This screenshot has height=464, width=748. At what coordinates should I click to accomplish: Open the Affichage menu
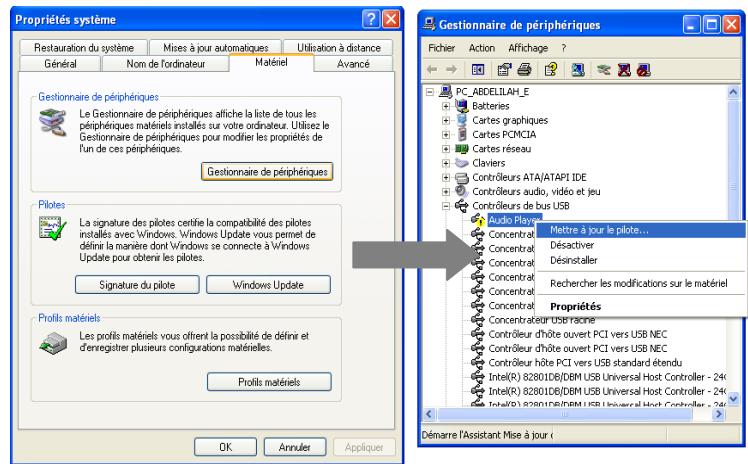pos(528,47)
